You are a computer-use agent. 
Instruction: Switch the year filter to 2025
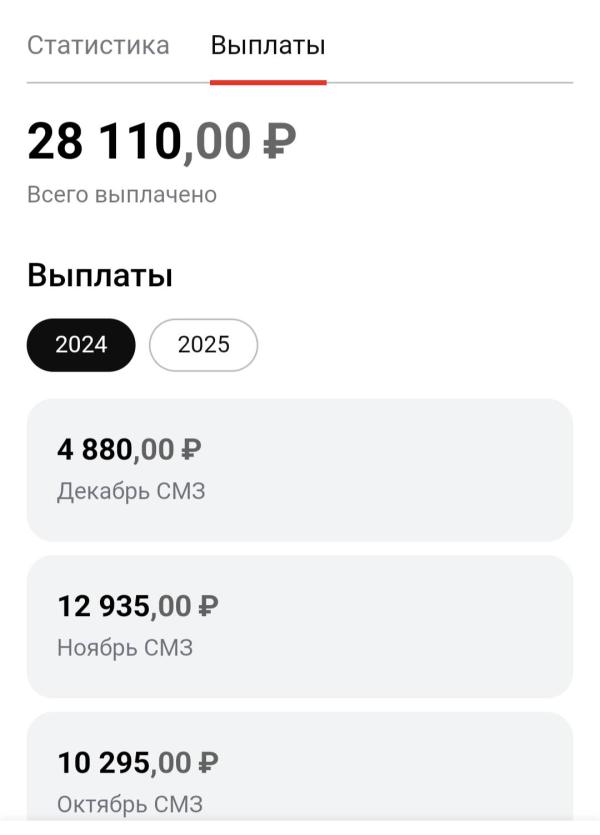[x=203, y=345]
